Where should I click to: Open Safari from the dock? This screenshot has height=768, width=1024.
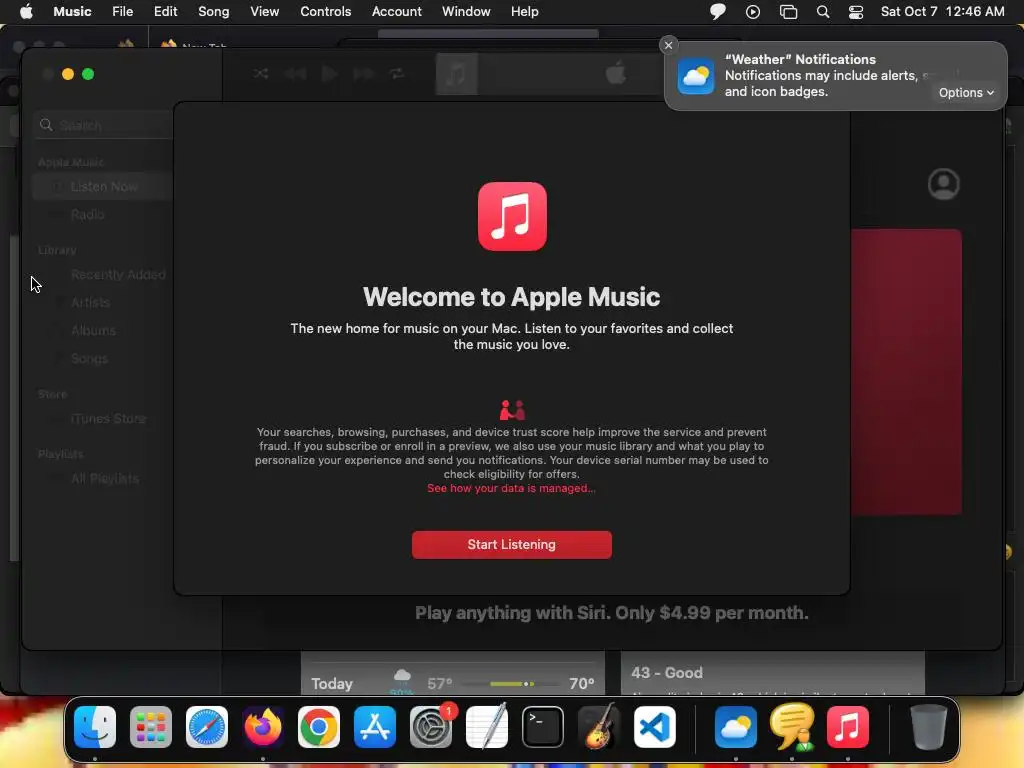(207, 727)
